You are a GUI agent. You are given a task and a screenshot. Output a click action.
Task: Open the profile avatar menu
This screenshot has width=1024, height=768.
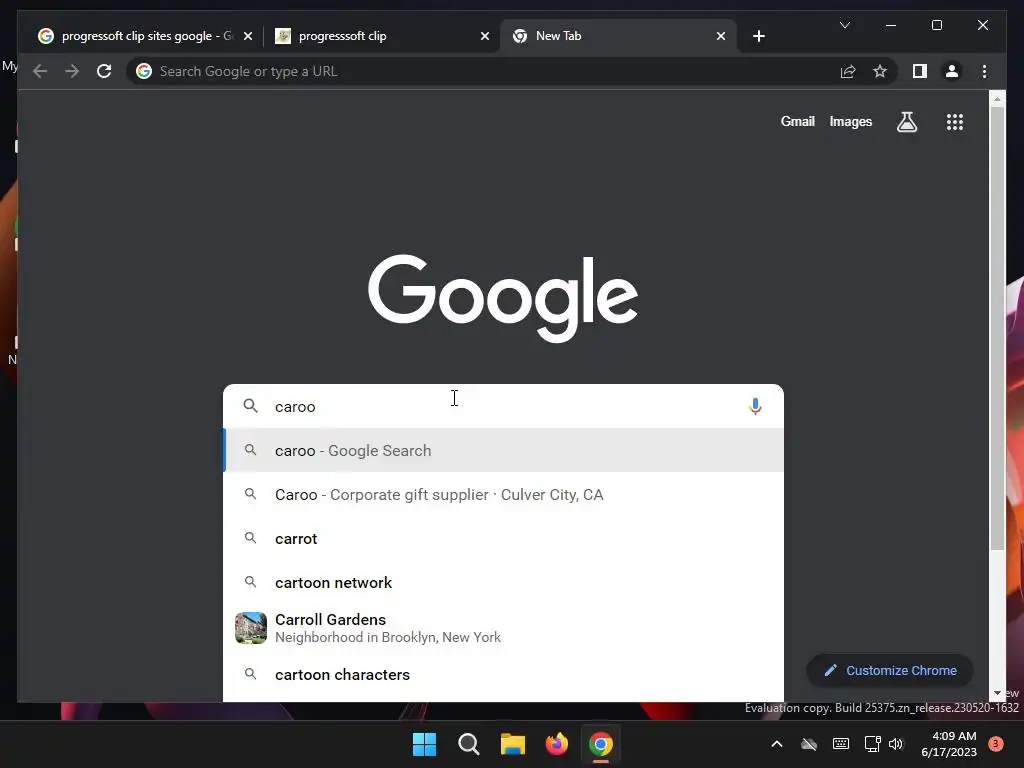[x=952, y=71]
